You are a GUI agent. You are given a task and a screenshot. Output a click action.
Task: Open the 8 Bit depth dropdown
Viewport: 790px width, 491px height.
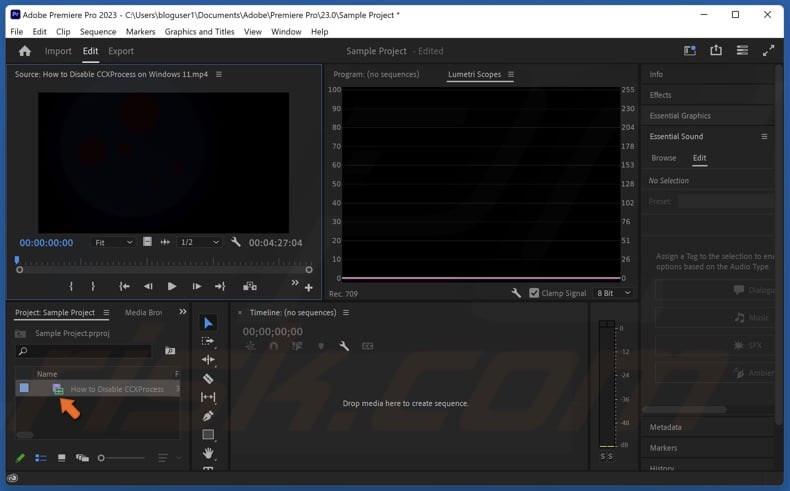613,293
